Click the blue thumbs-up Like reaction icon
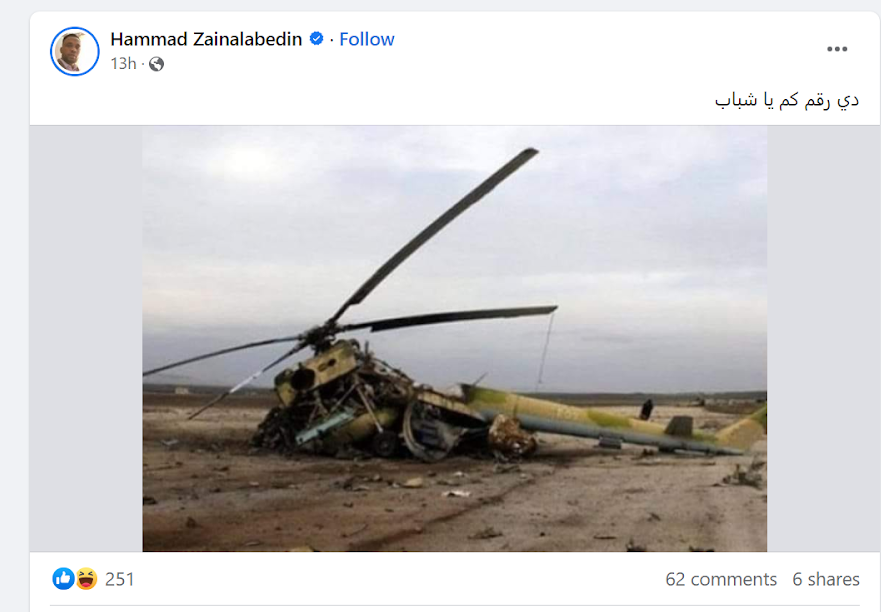This screenshot has height=612, width=881. click(63, 579)
